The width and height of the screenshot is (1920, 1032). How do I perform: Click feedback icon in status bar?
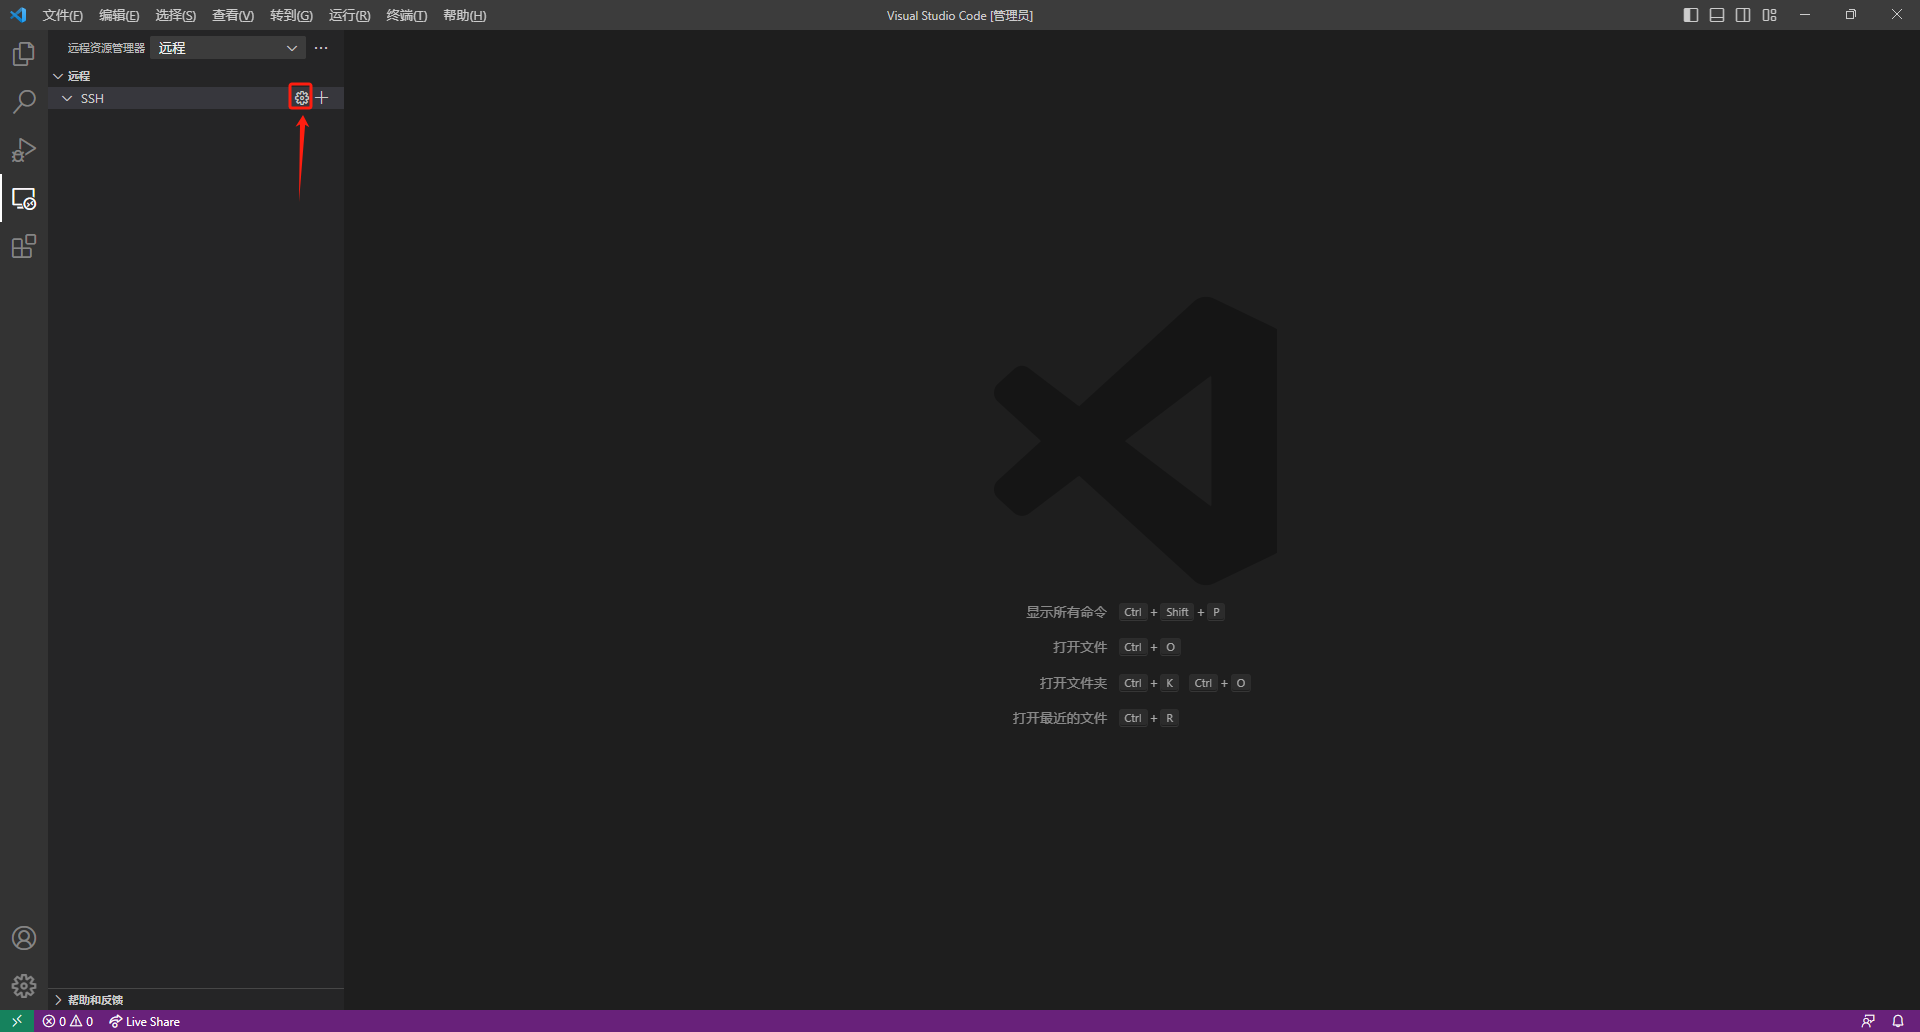click(1868, 1021)
